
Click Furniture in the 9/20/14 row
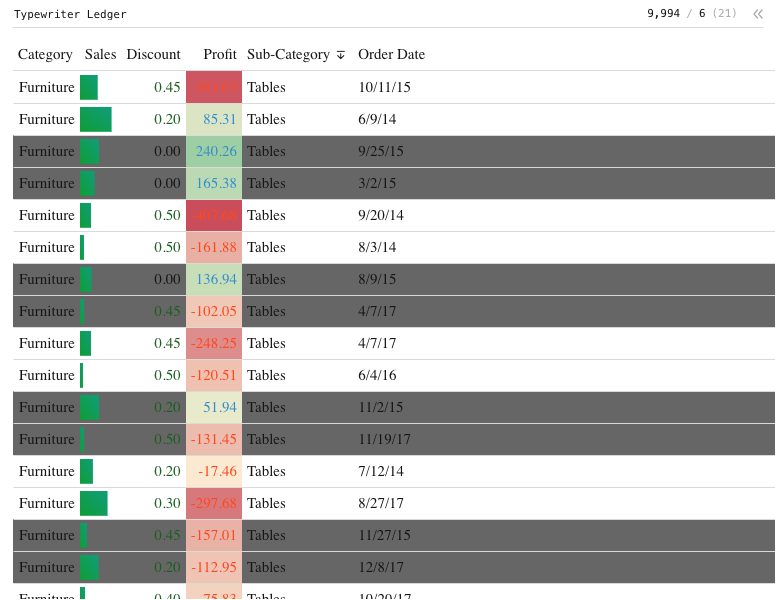pyautogui.click(x=47, y=215)
